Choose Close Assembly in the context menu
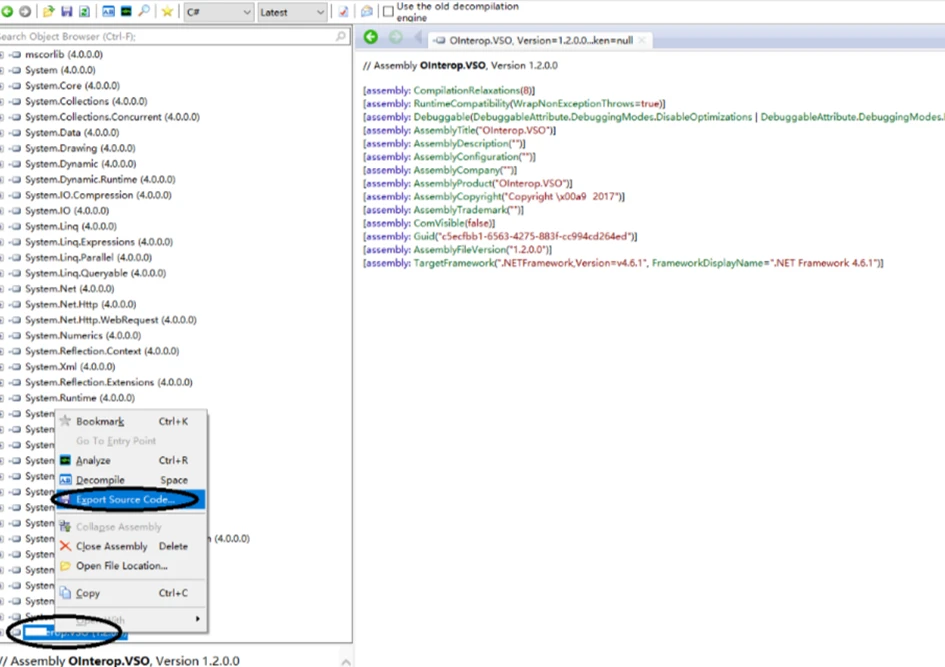The width and height of the screenshot is (945, 667). pos(111,546)
